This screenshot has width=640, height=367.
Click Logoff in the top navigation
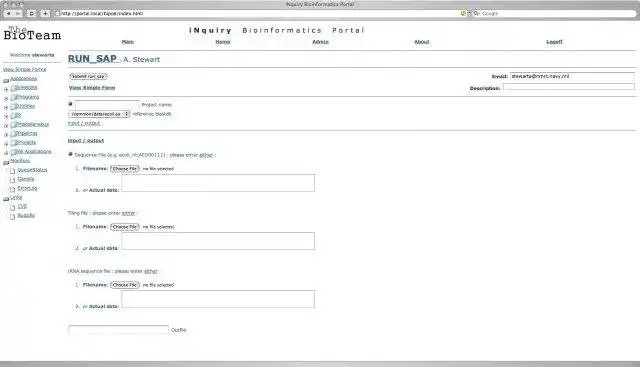click(554, 42)
